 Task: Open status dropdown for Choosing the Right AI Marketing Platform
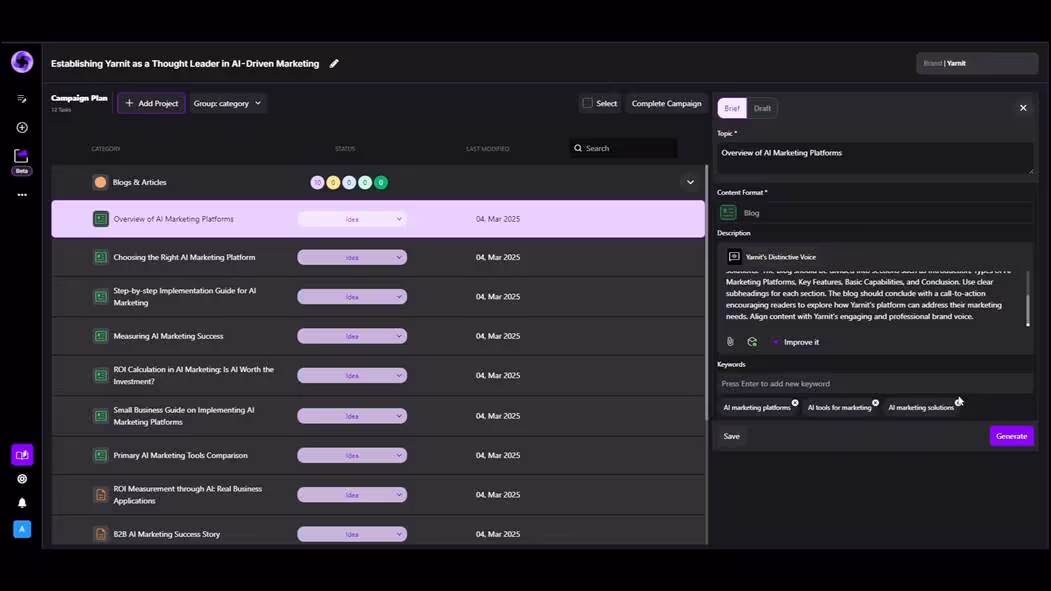tap(352, 257)
